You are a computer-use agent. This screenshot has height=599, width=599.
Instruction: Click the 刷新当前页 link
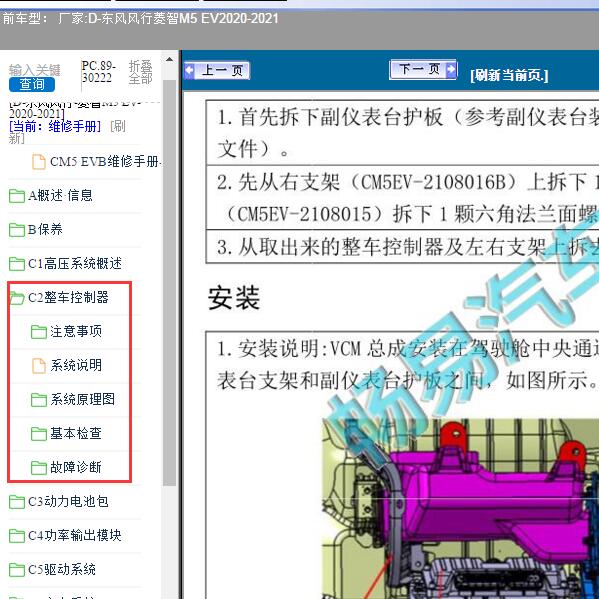click(x=509, y=75)
